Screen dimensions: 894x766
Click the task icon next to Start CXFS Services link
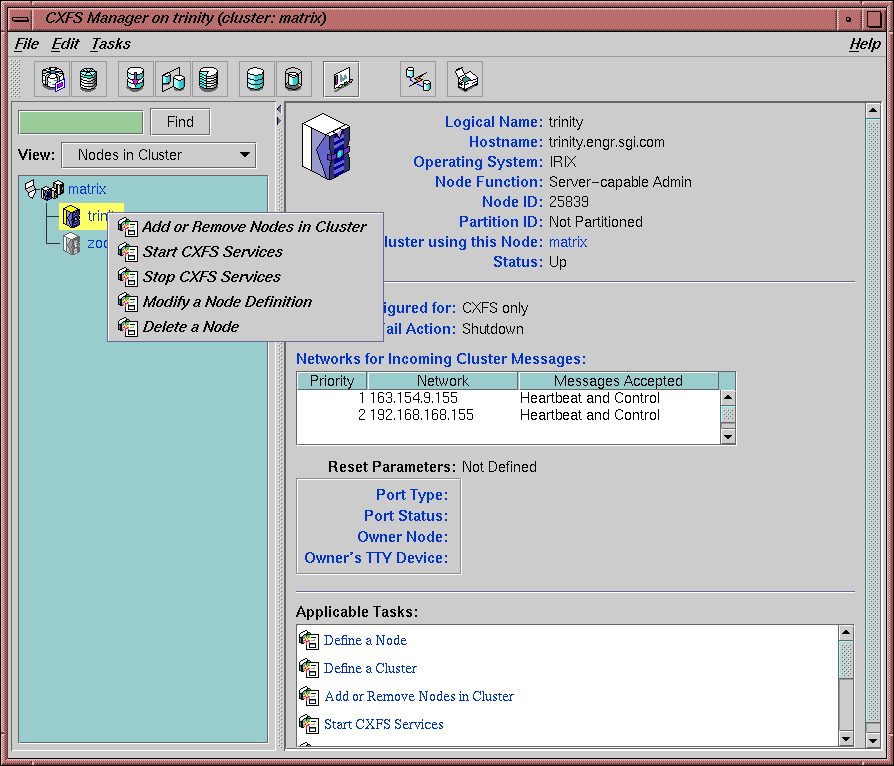(x=309, y=724)
